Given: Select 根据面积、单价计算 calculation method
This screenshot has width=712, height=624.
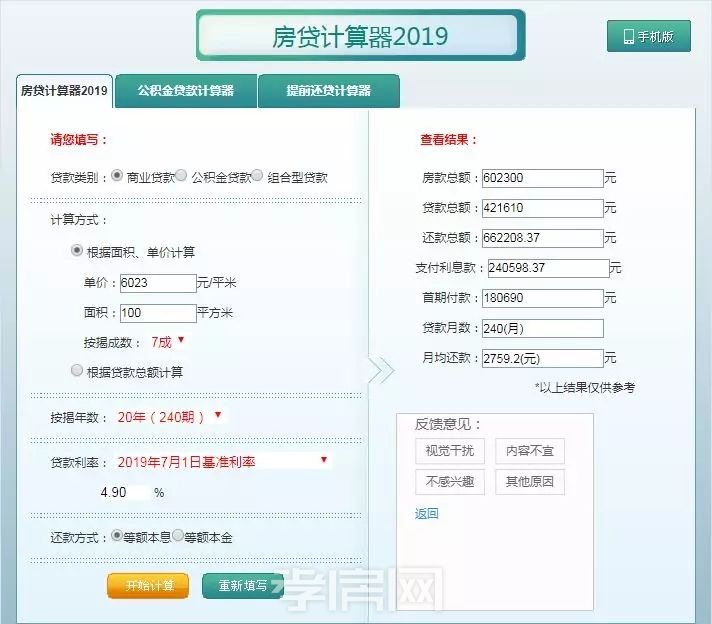Looking at the screenshot, I should coord(77,251).
